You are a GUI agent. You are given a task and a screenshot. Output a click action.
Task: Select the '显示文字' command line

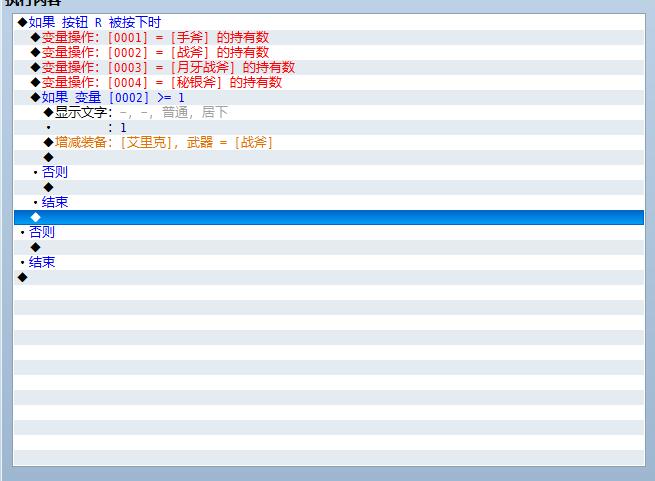tap(329, 112)
